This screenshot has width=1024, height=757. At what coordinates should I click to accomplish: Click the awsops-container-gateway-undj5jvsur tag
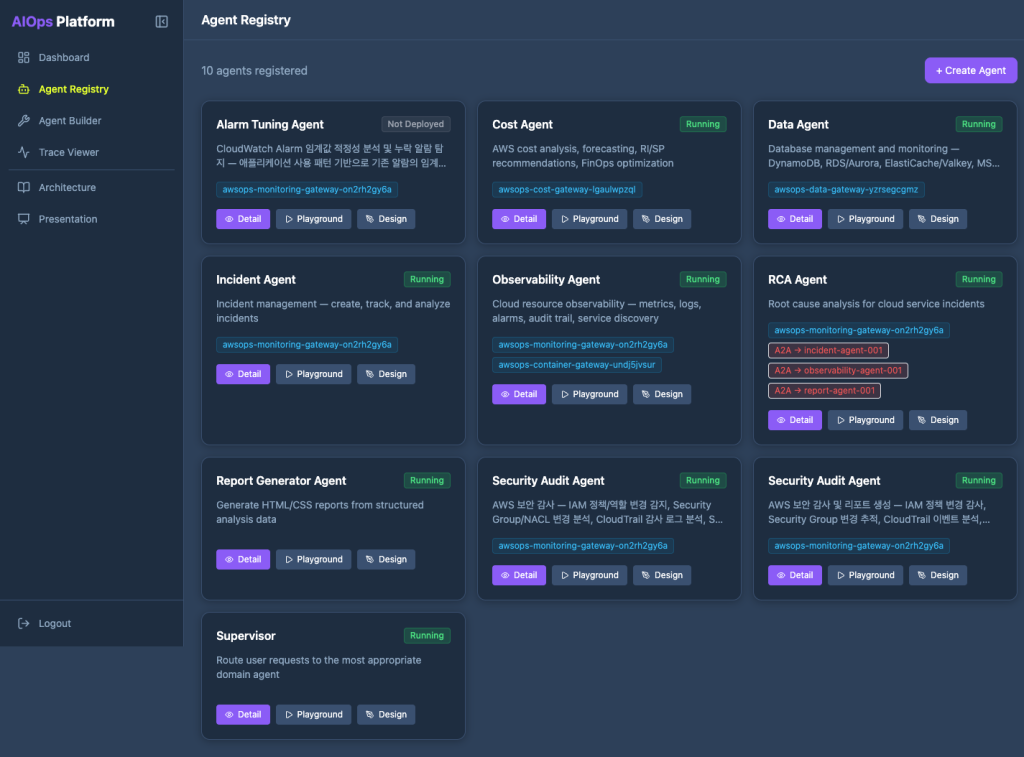[577, 364]
